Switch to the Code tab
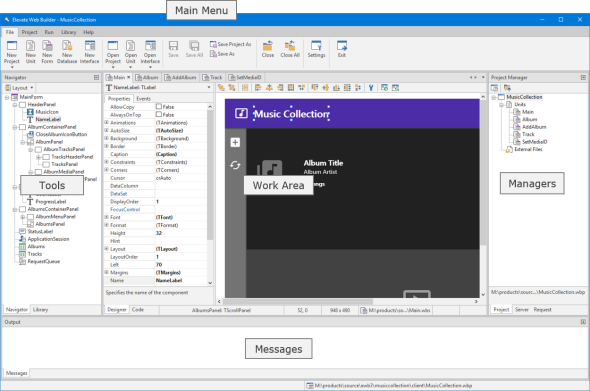This screenshot has width=590, height=391. pyautogui.click(x=138, y=309)
